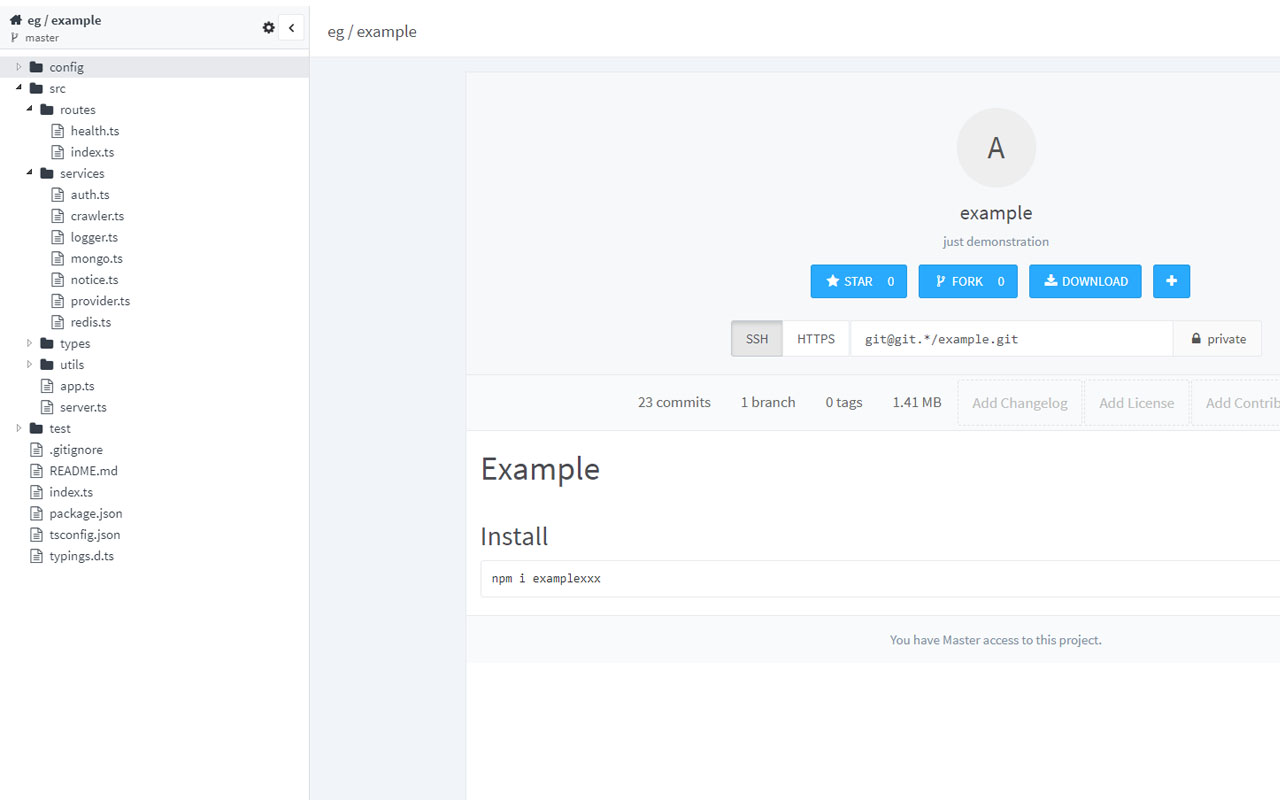This screenshot has width=1280, height=800.
Task: Expand the config folder arrow
Action: tap(18, 67)
